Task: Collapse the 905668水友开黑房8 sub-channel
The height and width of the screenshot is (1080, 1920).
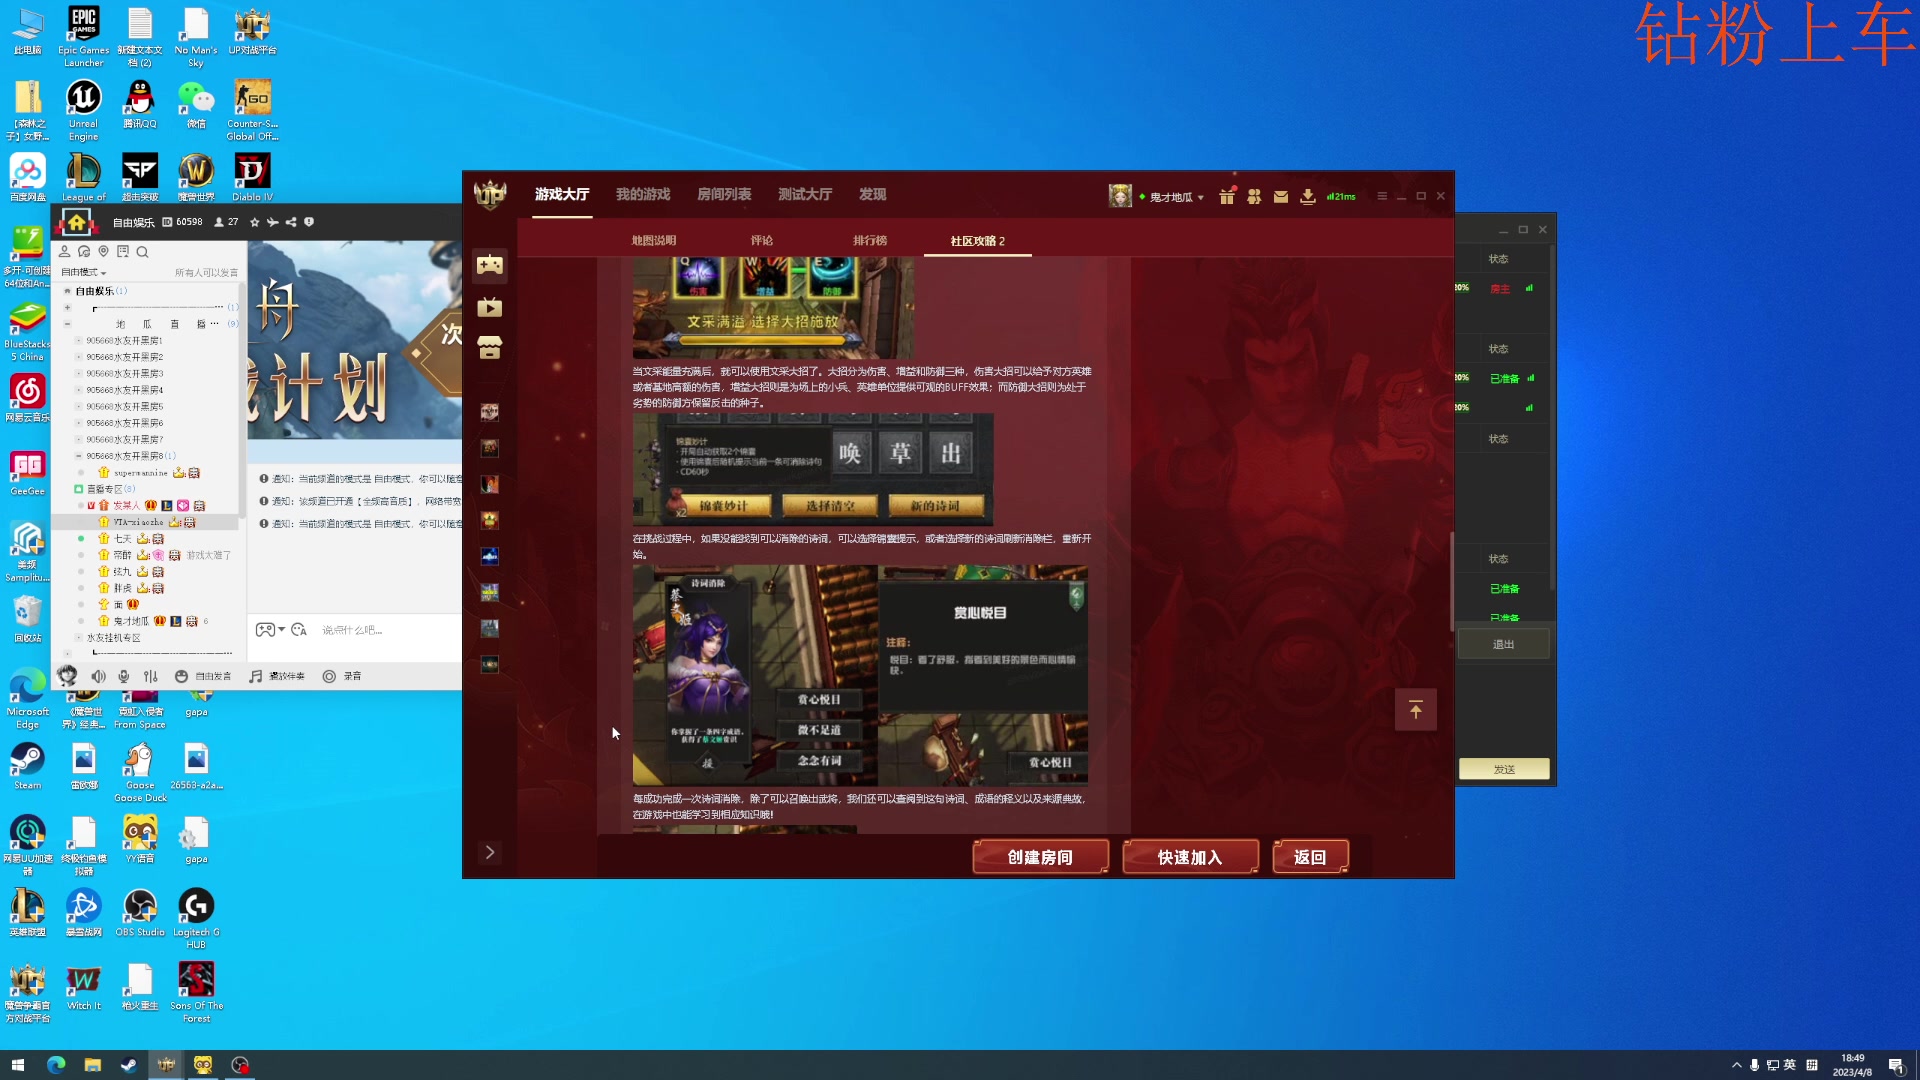Action: [79, 456]
